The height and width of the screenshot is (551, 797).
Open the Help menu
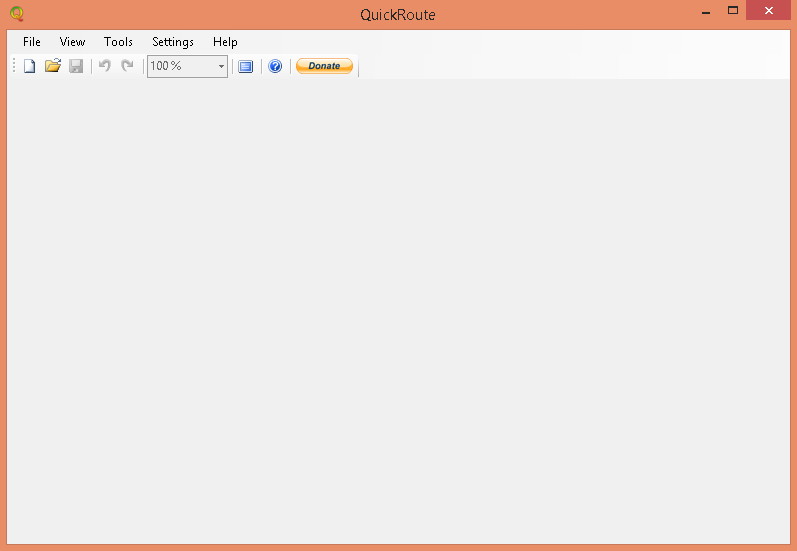pyautogui.click(x=225, y=42)
